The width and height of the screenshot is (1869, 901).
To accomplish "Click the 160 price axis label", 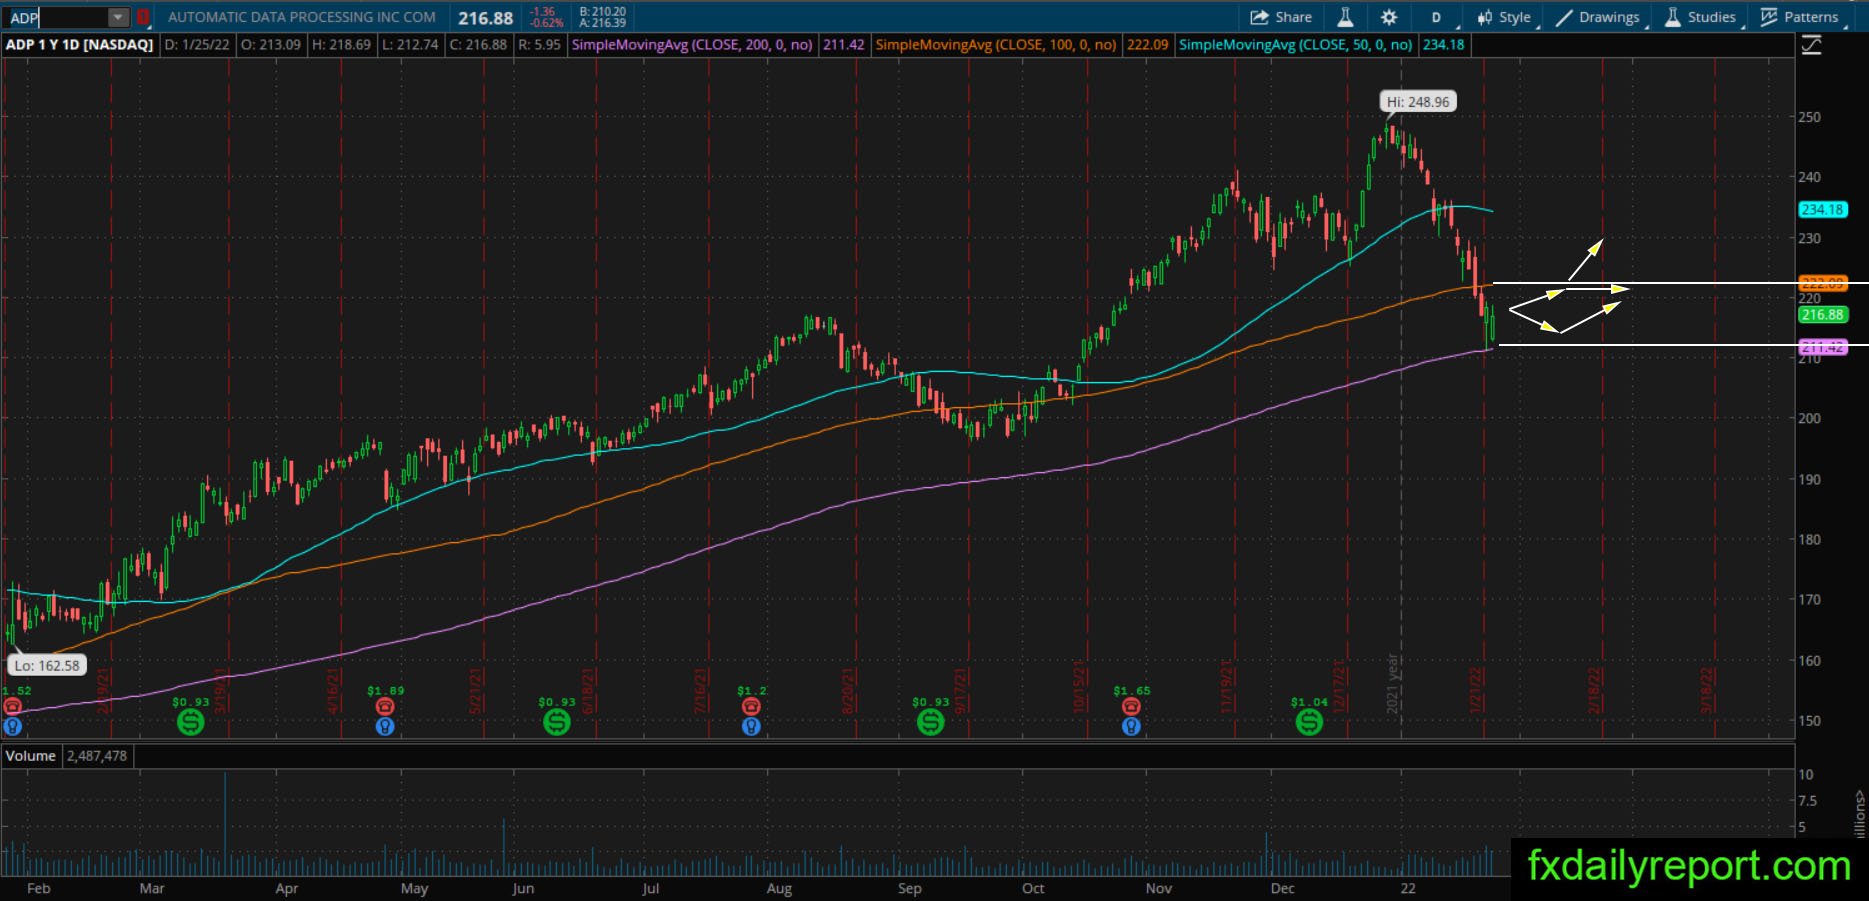I will (x=1810, y=661).
